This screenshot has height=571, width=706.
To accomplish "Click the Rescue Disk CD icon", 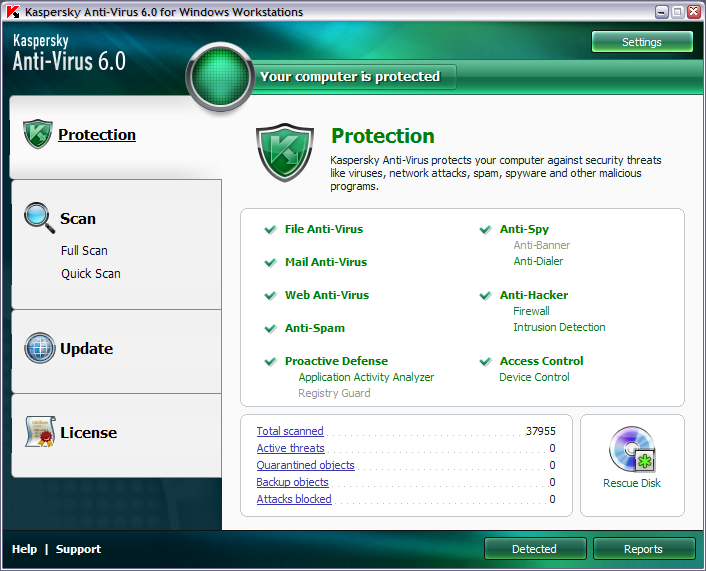I will [632, 449].
